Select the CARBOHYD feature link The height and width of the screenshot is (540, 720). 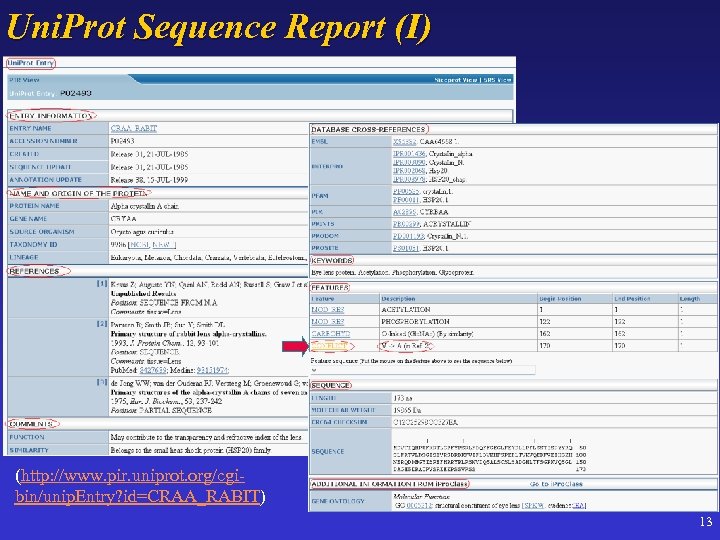click(331, 334)
